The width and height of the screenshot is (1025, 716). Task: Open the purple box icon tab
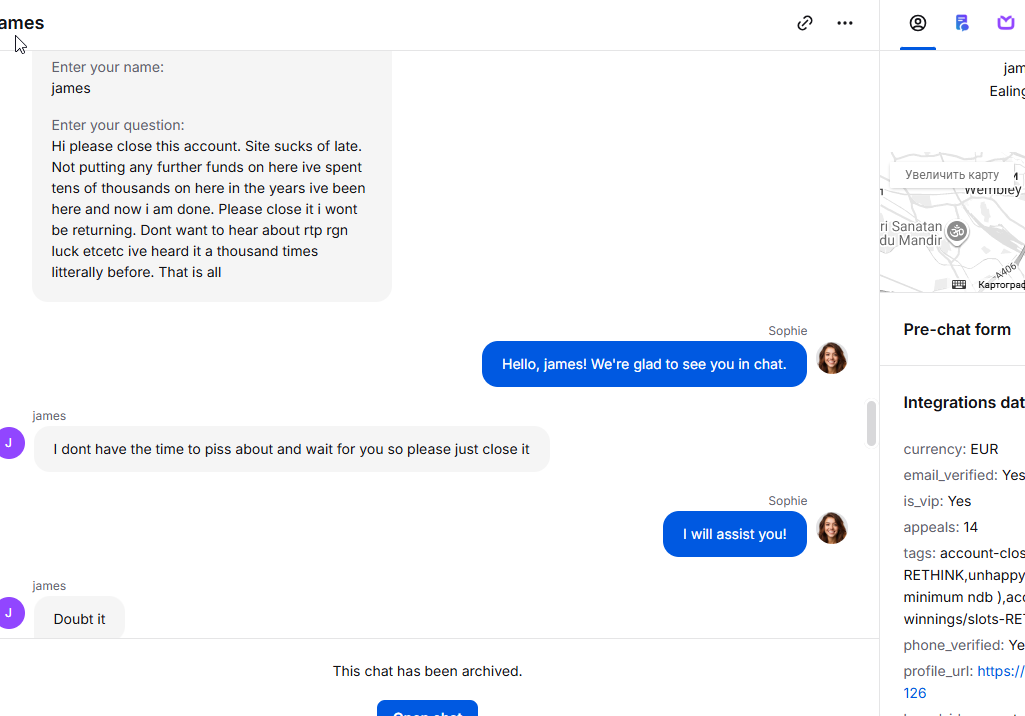coord(1005,23)
